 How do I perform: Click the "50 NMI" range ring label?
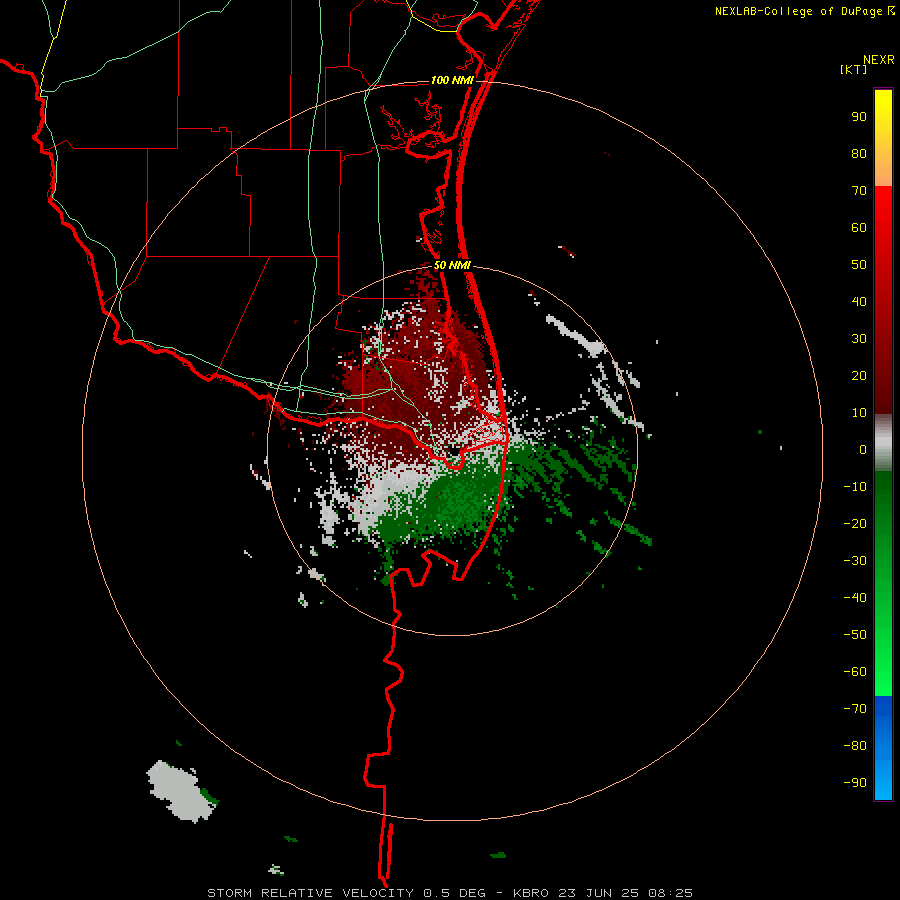pyautogui.click(x=452, y=265)
